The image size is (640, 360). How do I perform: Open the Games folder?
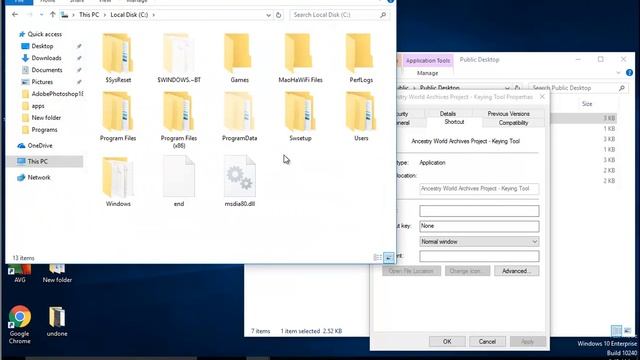239,58
